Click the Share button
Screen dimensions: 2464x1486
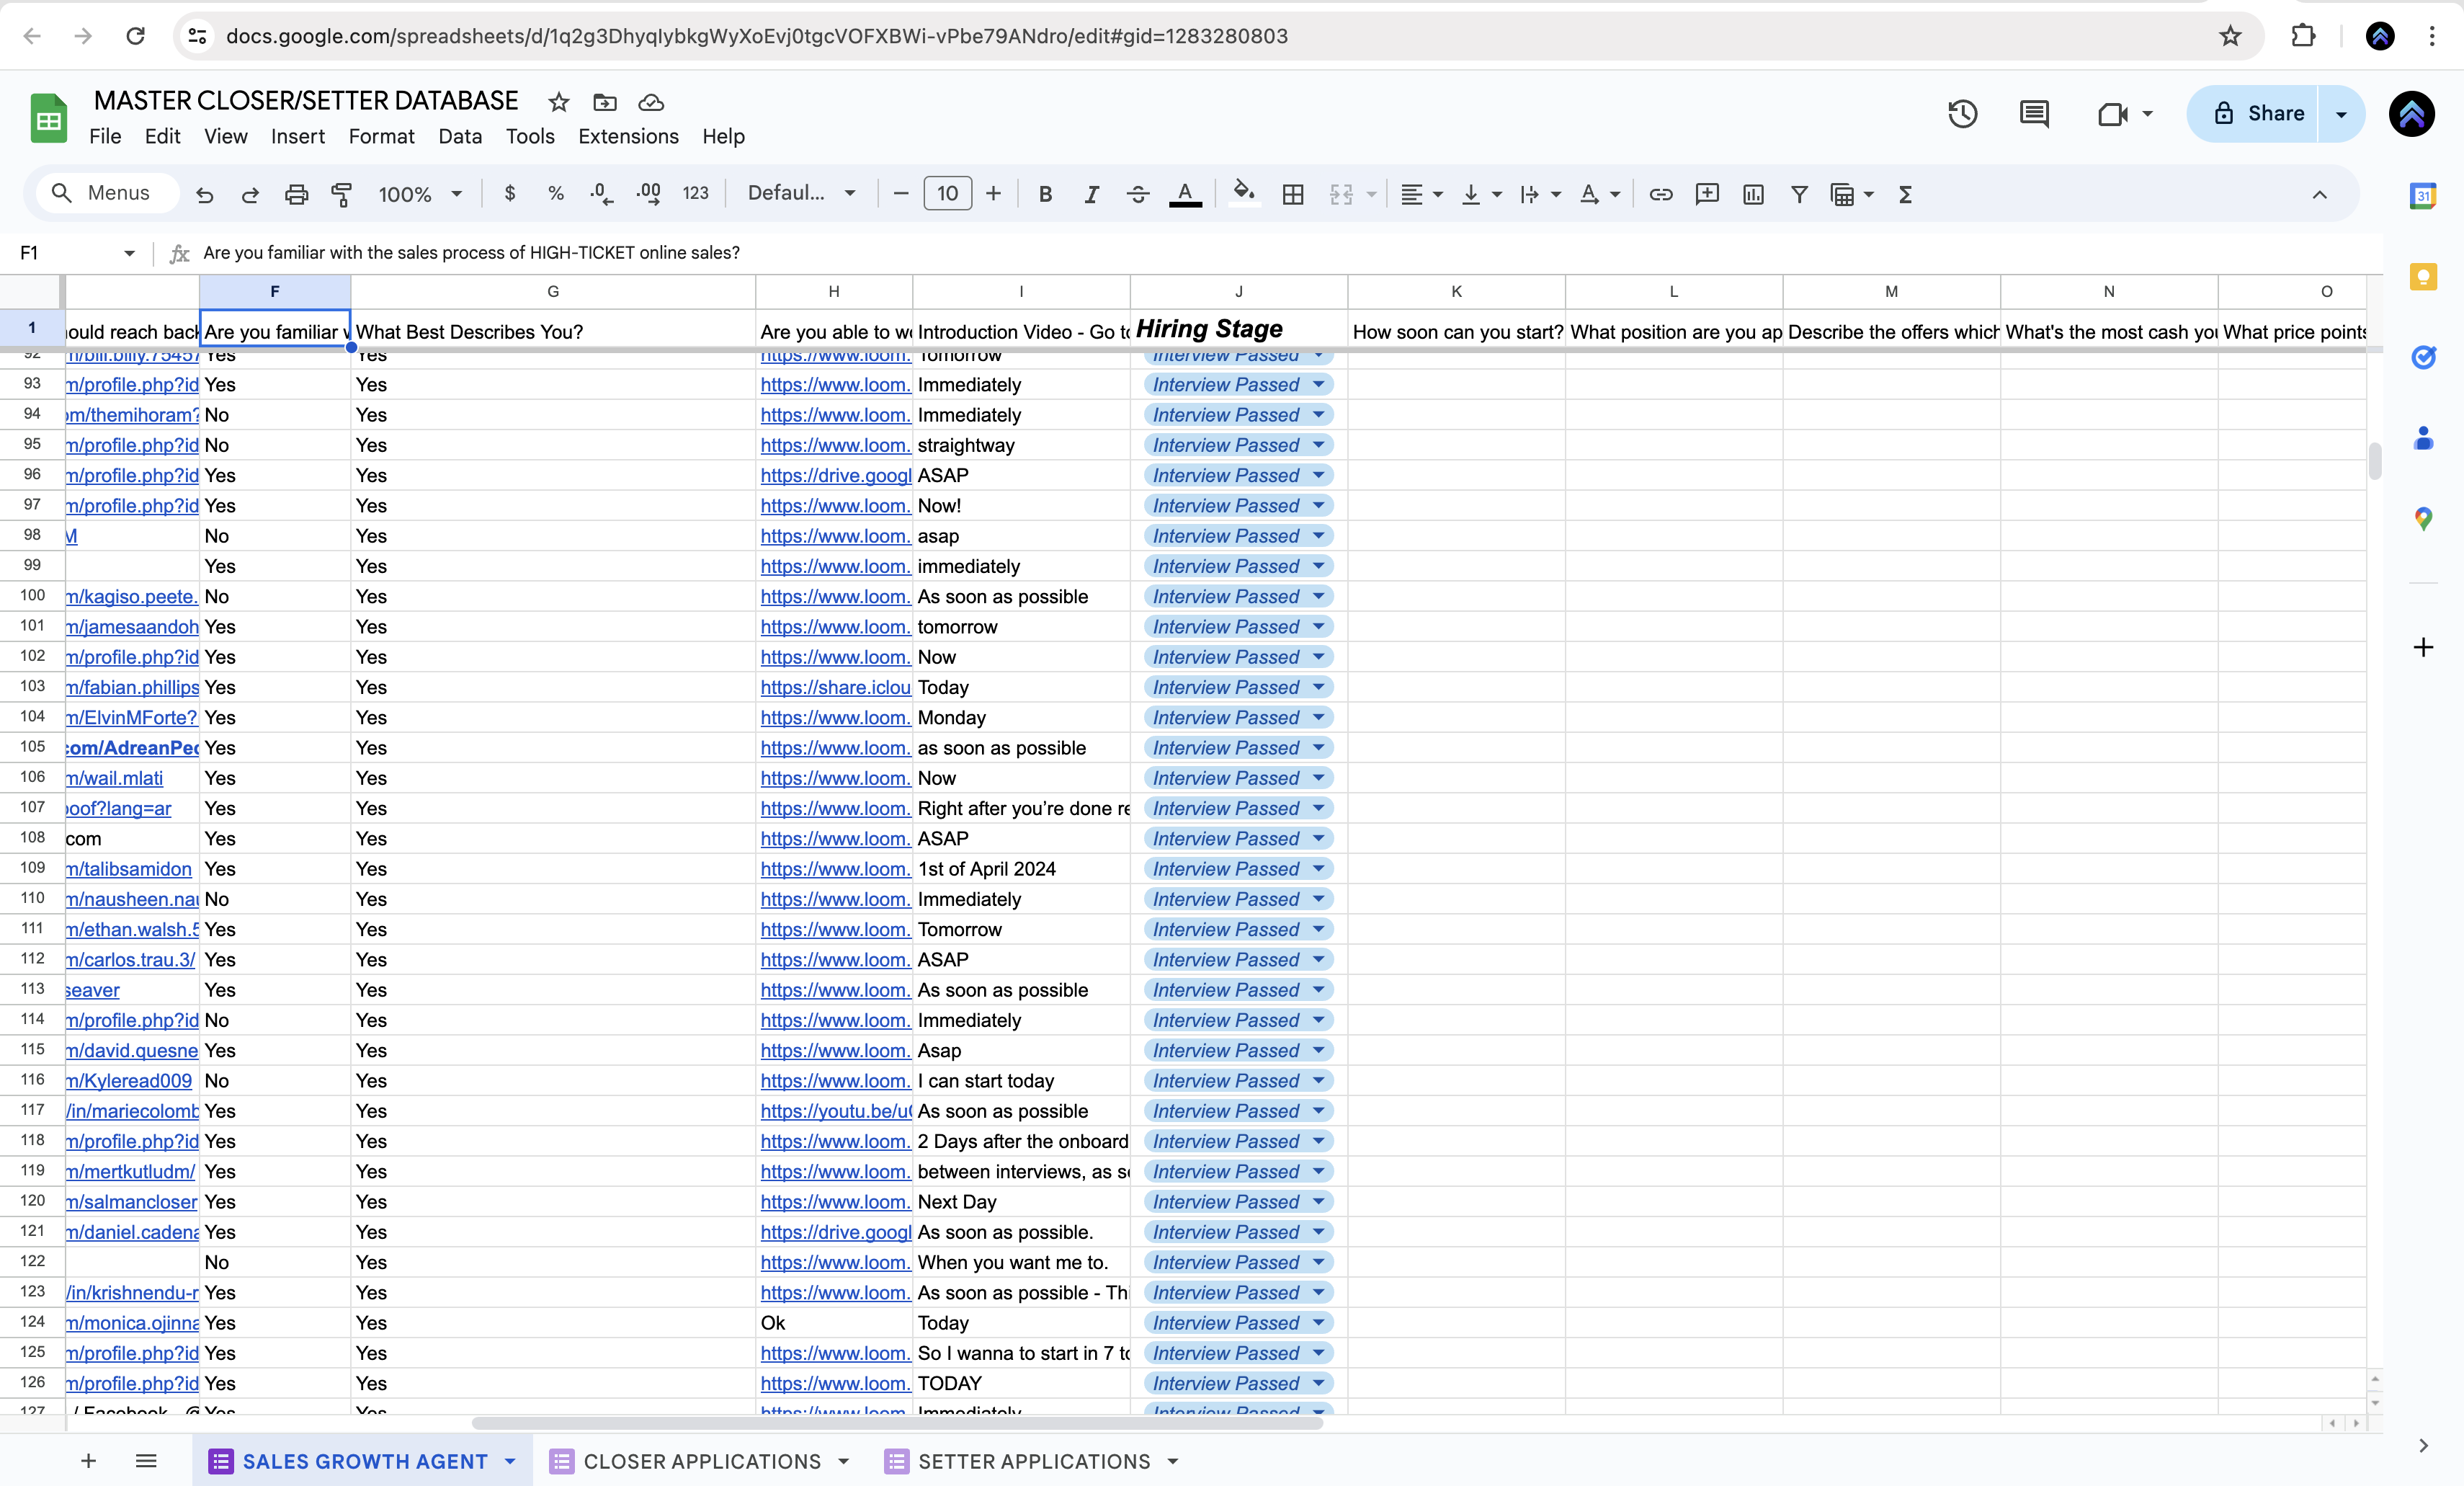2273,113
